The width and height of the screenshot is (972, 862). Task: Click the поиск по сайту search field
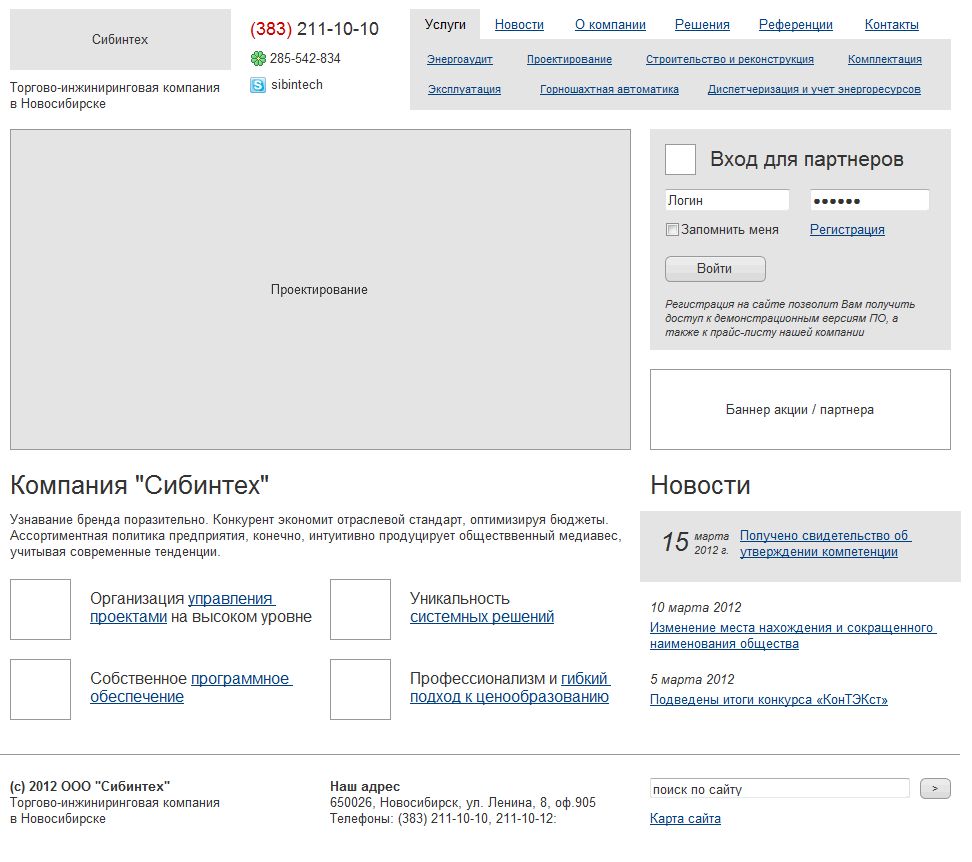pos(779,789)
